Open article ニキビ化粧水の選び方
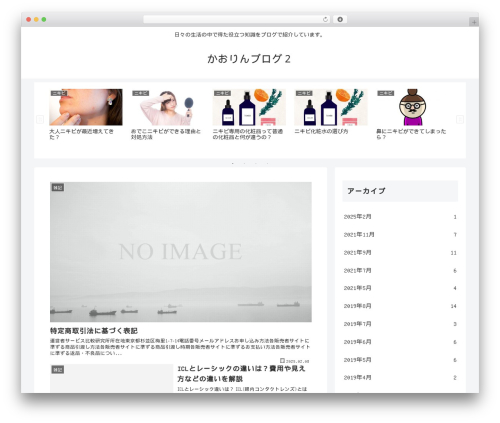500x423 pixels. click(321, 131)
